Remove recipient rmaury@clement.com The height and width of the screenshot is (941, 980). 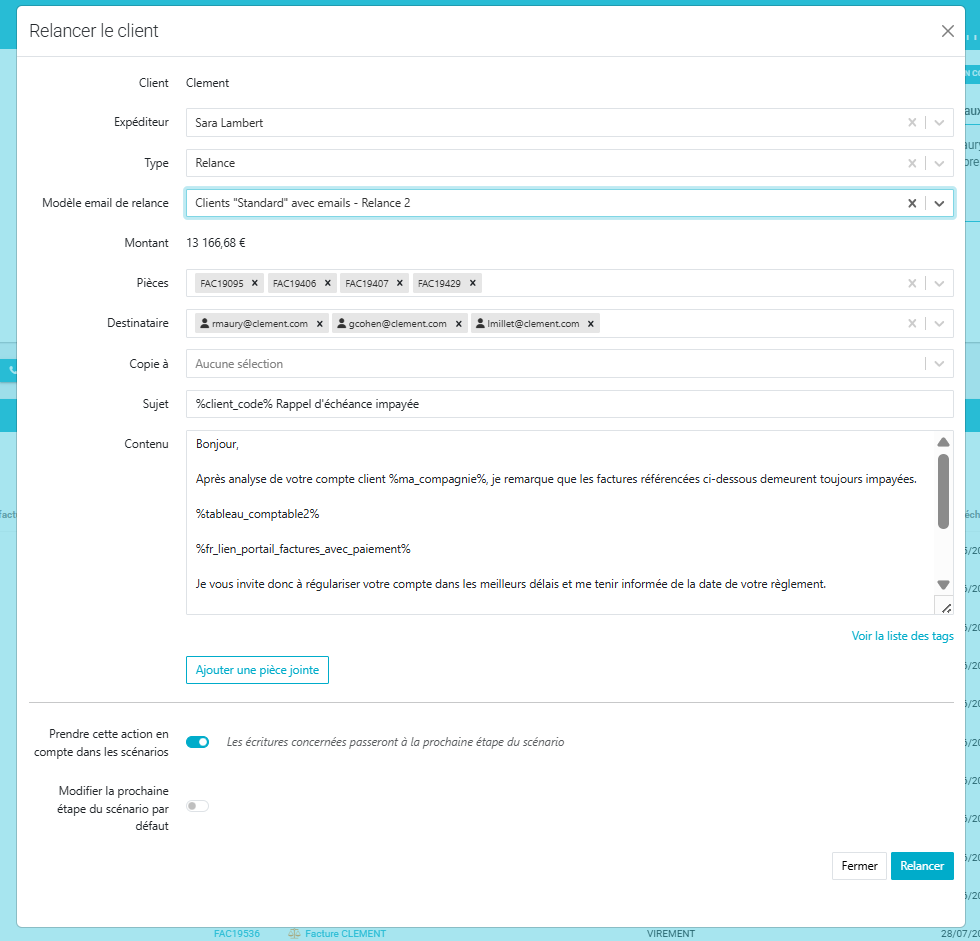click(319, 323)
